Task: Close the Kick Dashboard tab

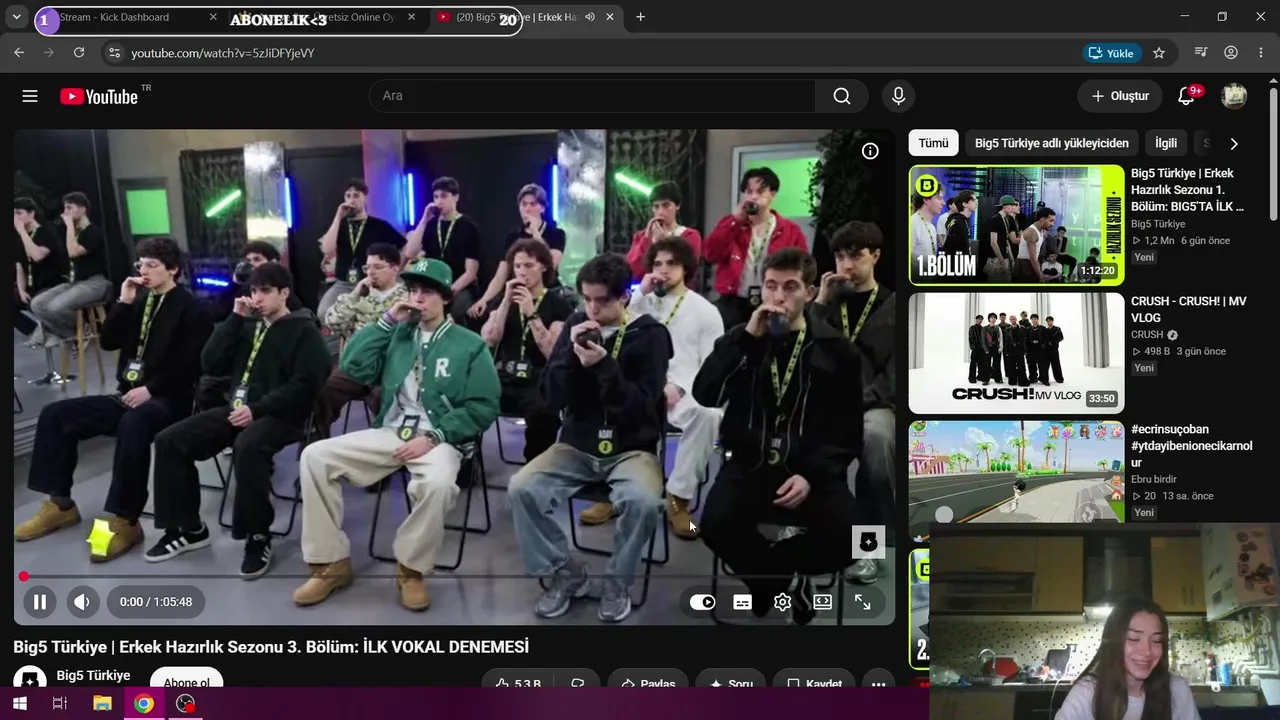Action: pos(213,17)
